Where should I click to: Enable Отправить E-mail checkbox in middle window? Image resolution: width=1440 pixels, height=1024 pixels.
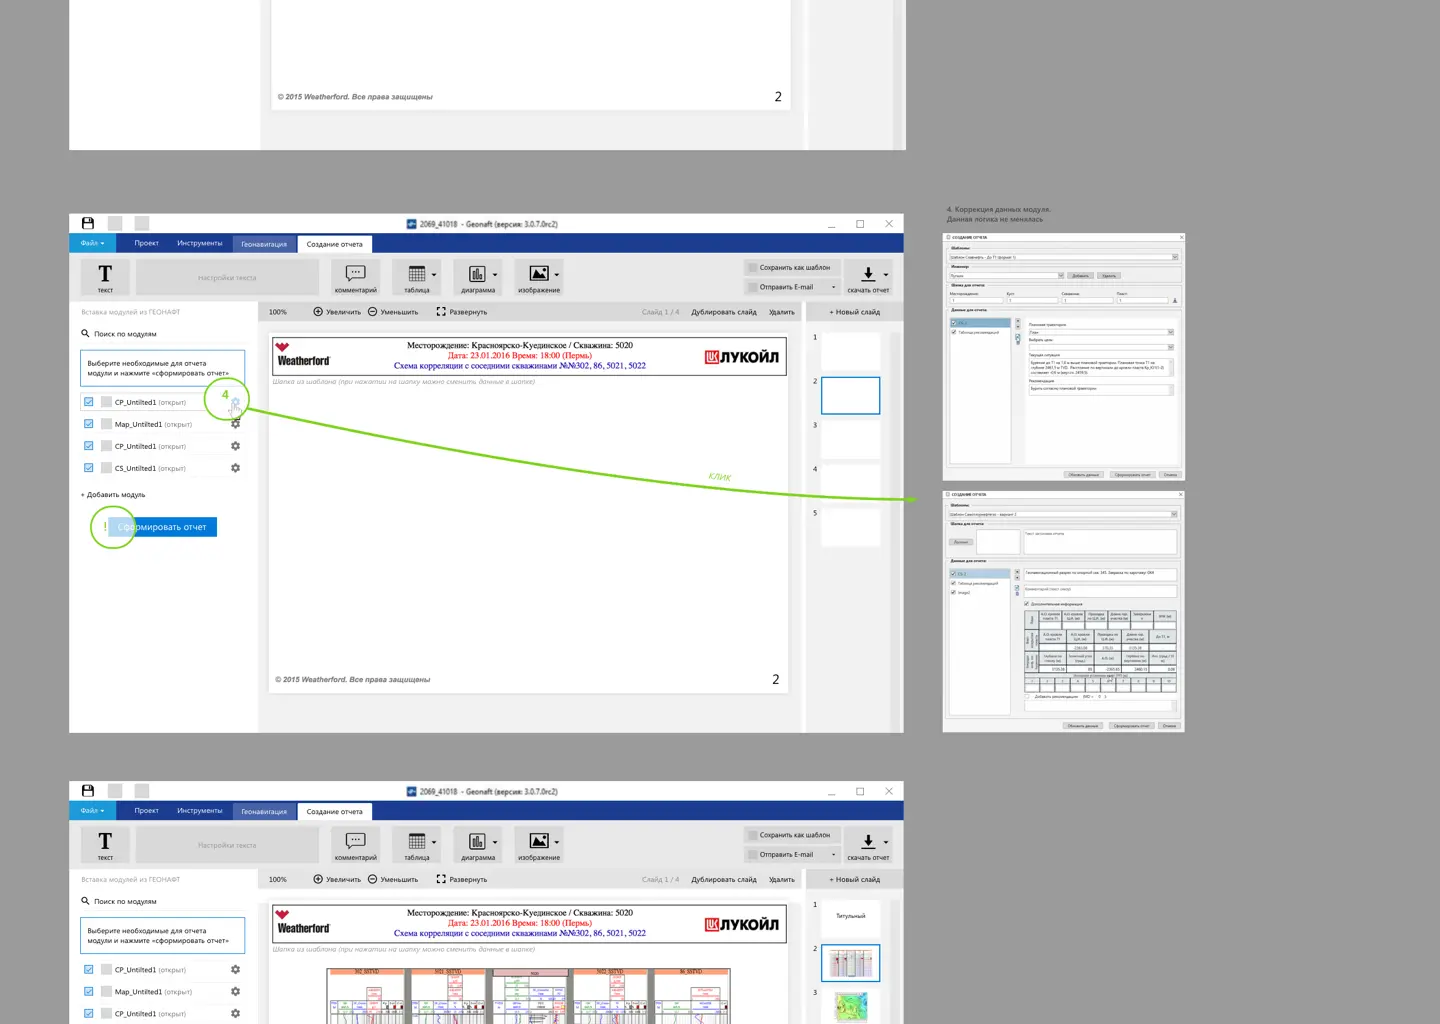(753, 287)
